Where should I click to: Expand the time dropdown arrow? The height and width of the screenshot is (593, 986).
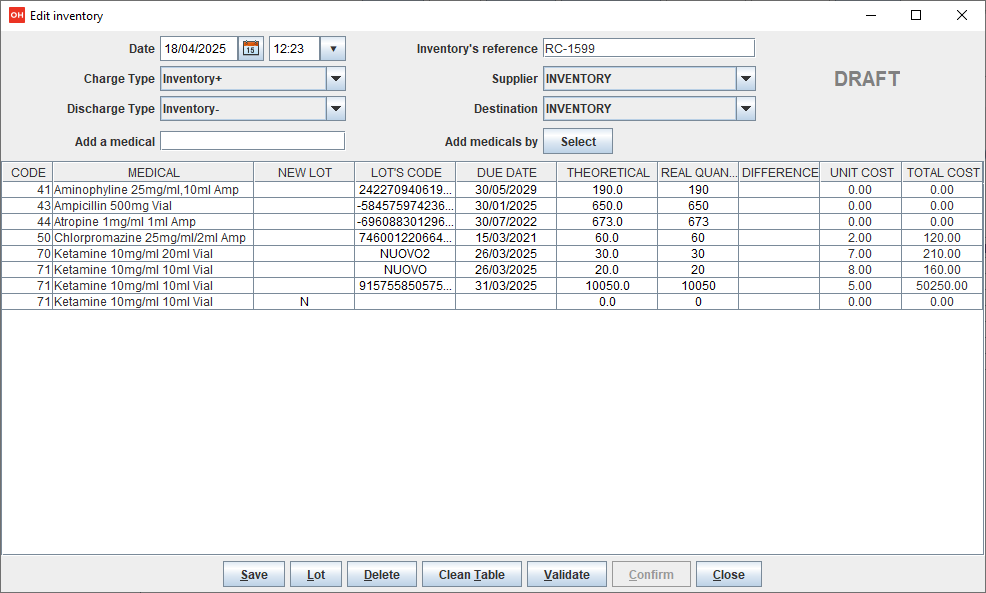tap(333, 48)
